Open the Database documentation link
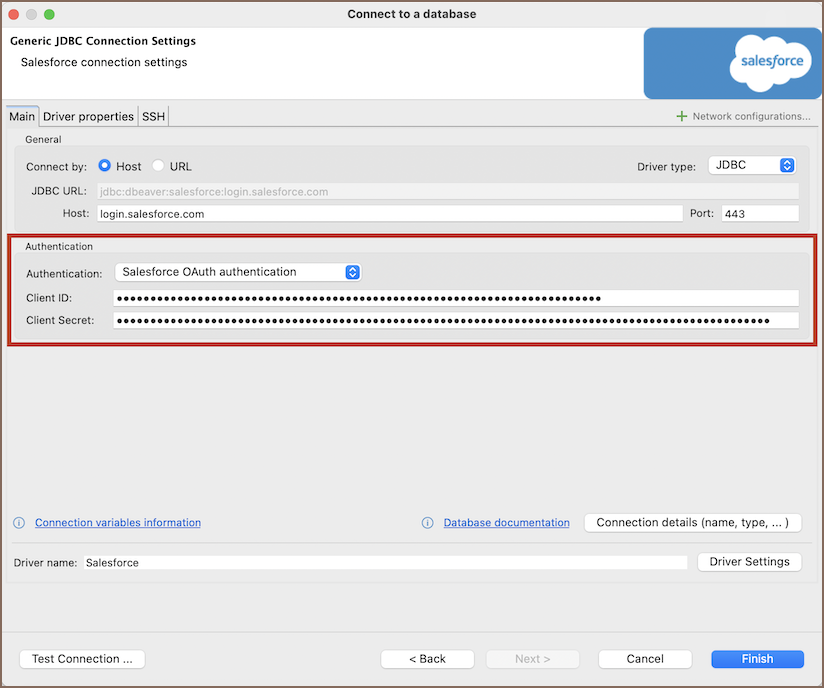The image size is (824, 688). click(x=506, y=523)
